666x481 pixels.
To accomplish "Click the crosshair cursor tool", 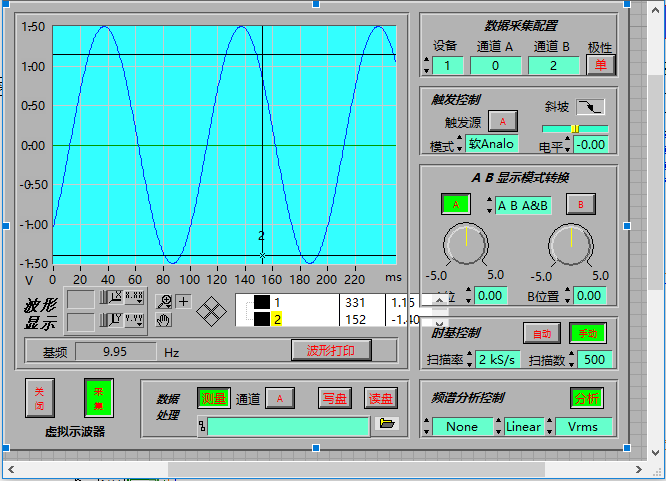I will click(184, 301).
